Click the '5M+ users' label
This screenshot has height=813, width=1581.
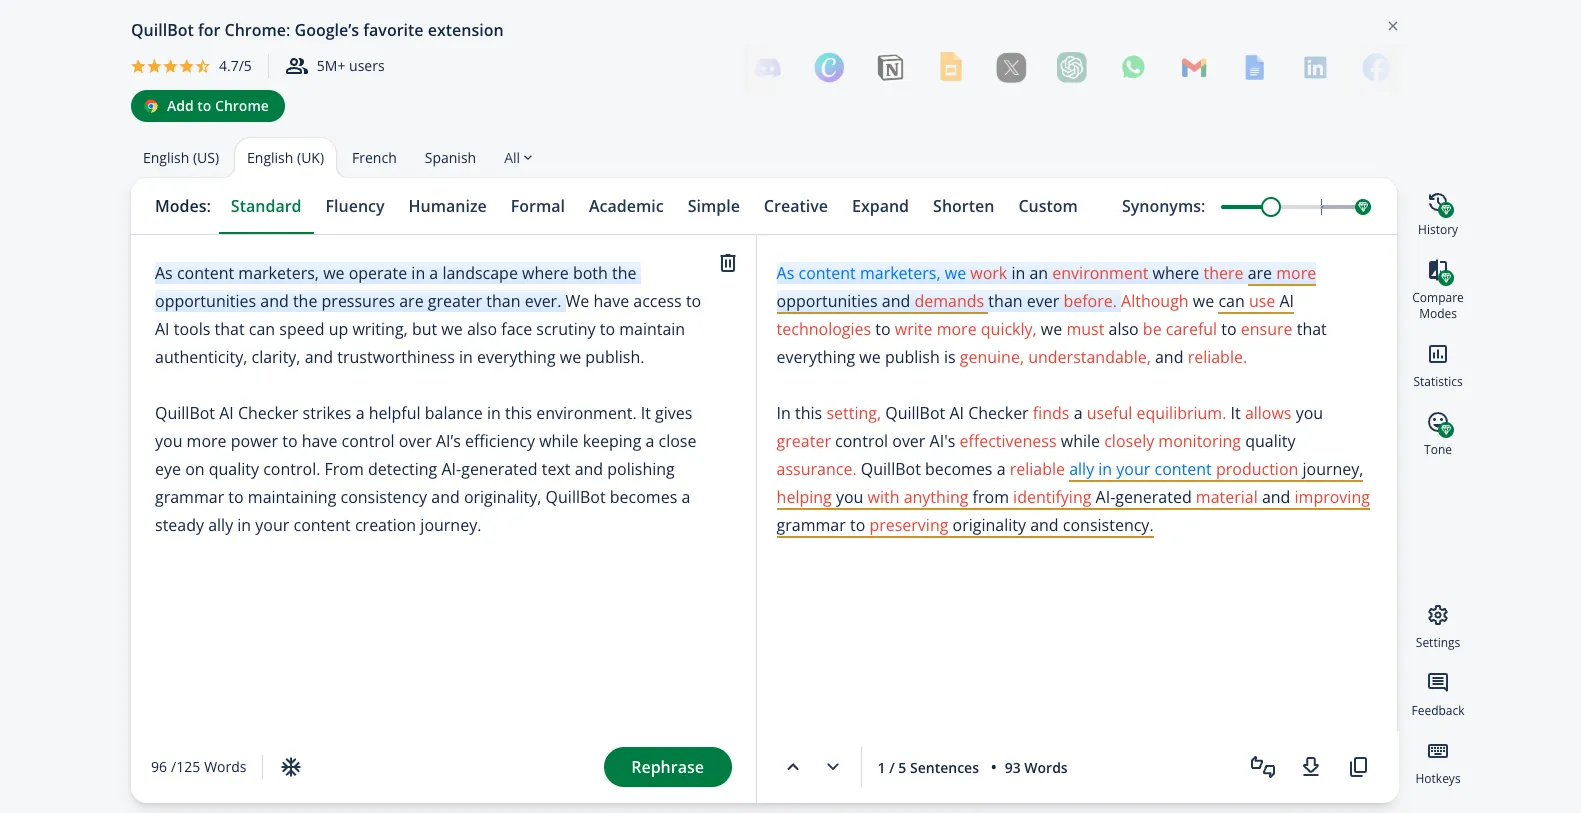pyautogui.click(x=350, y=66)
